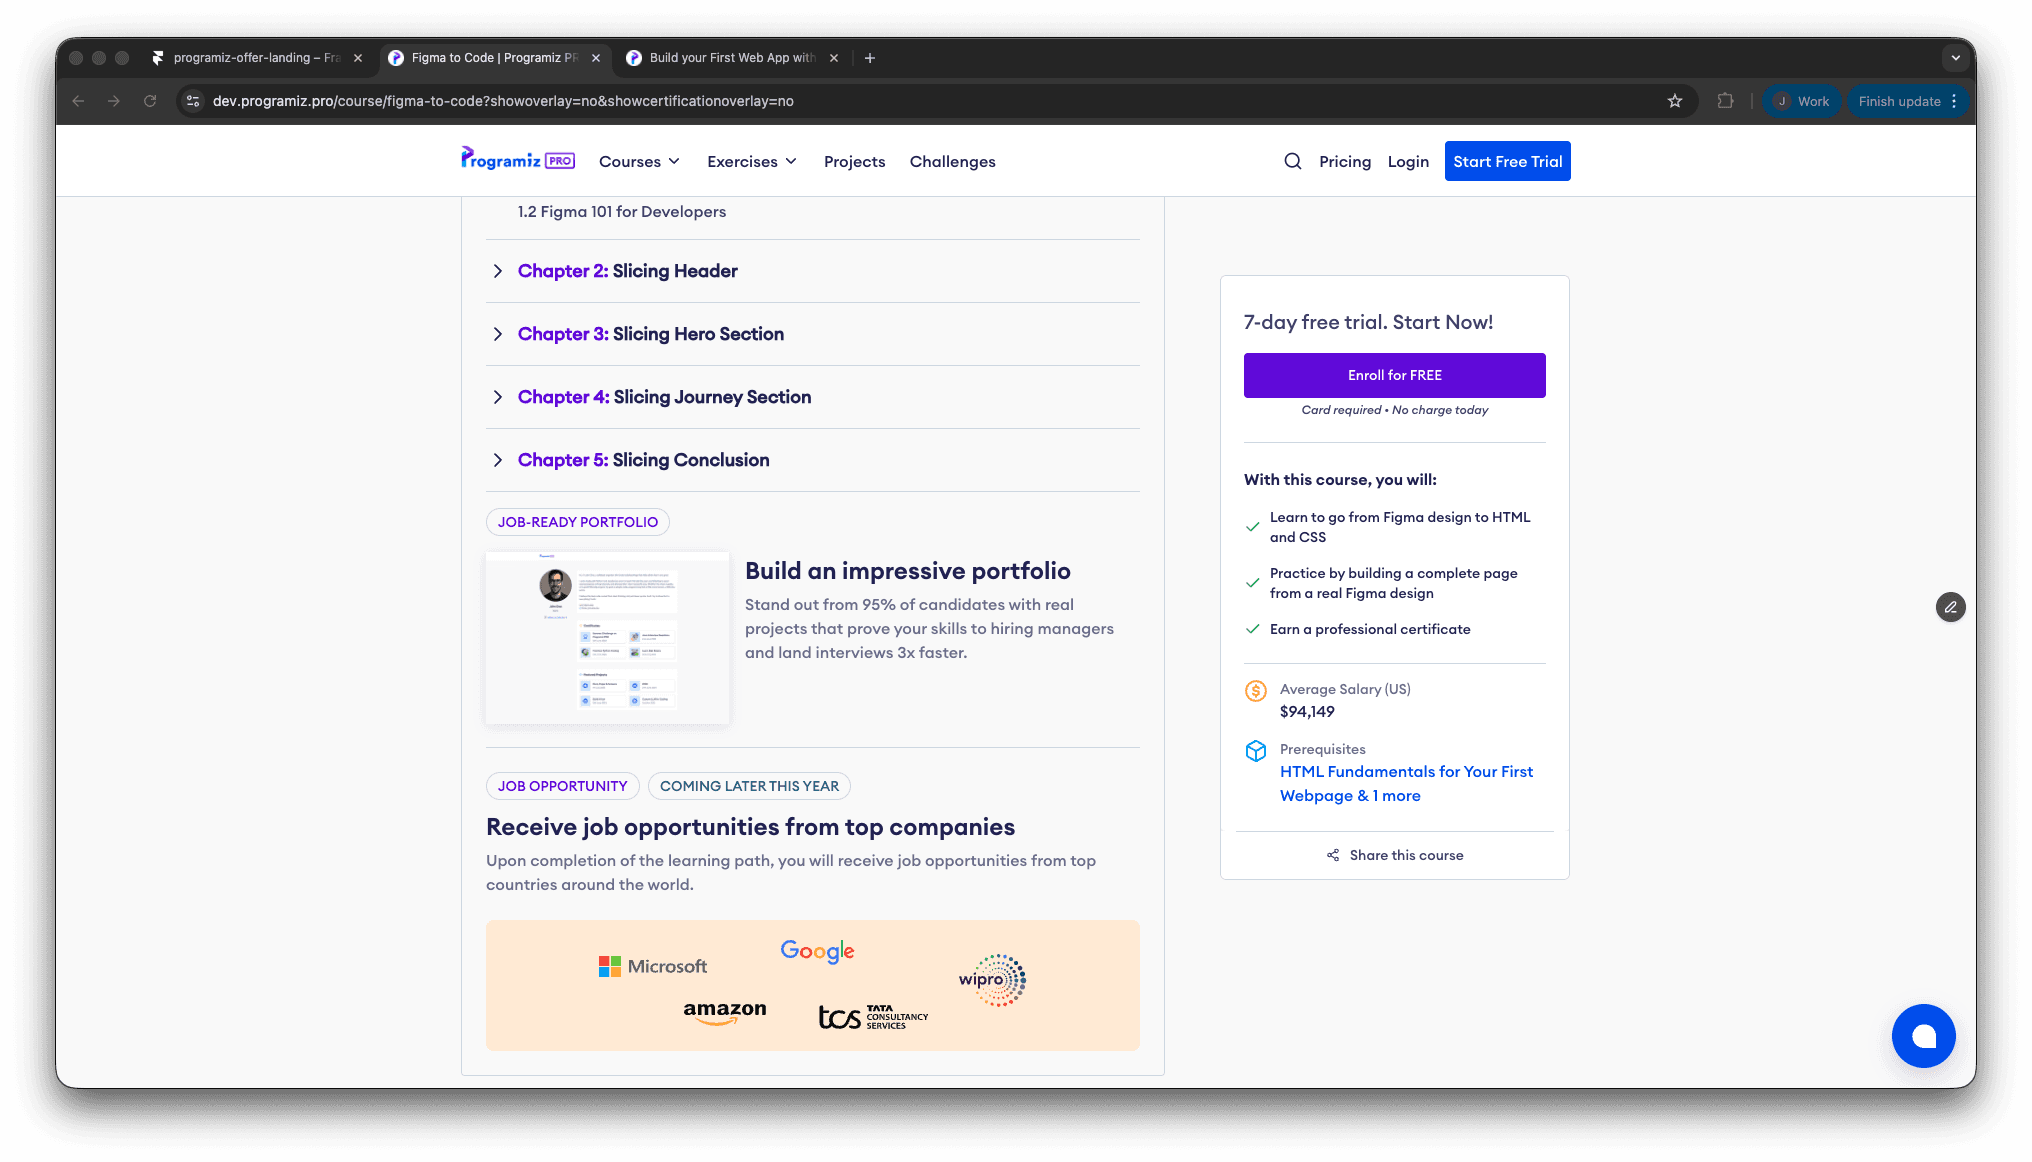
Task: Click the search magnifier icon
Action: pyautogui.click(x=1292, y=161)
